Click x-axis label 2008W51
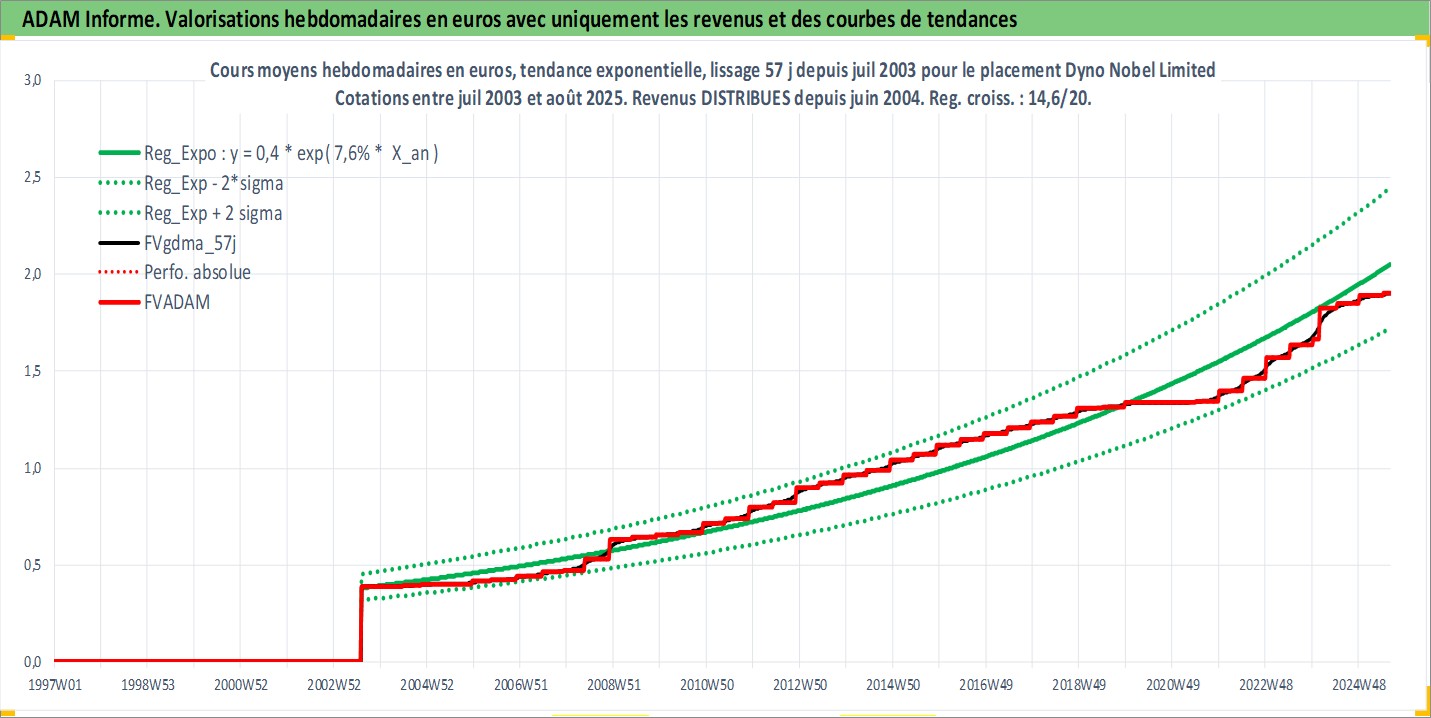Screen dimensions: 1431x718 coord(613,686)
